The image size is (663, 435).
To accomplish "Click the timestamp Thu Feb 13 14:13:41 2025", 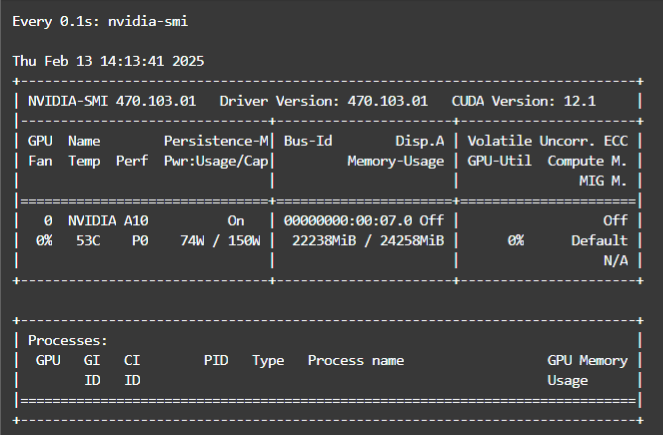I will coord(108,61).
